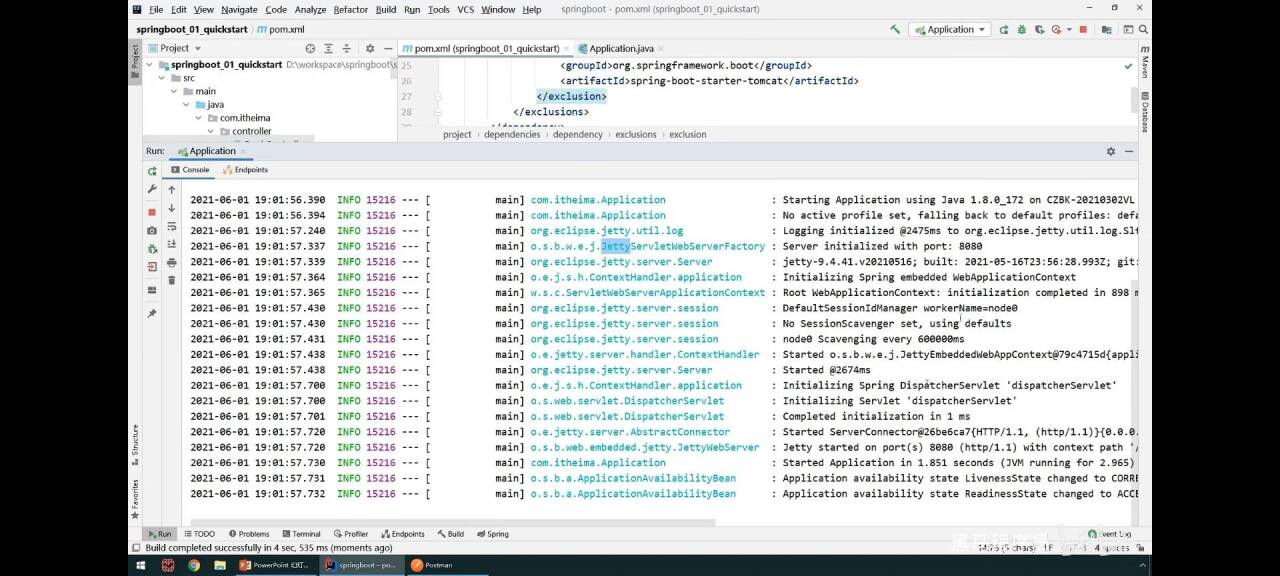
Task: Open Project panel settings gear
Action: pos(370,48)
